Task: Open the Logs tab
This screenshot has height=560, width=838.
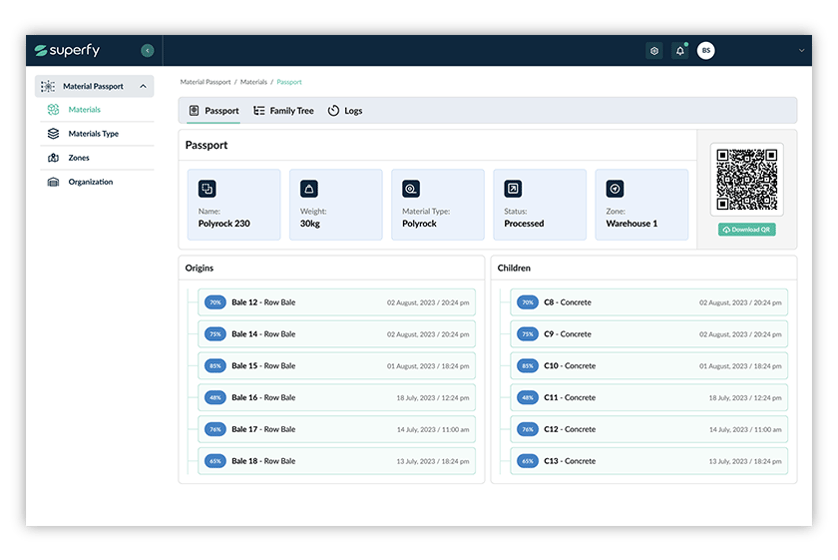Action: (x=345, y=111)
